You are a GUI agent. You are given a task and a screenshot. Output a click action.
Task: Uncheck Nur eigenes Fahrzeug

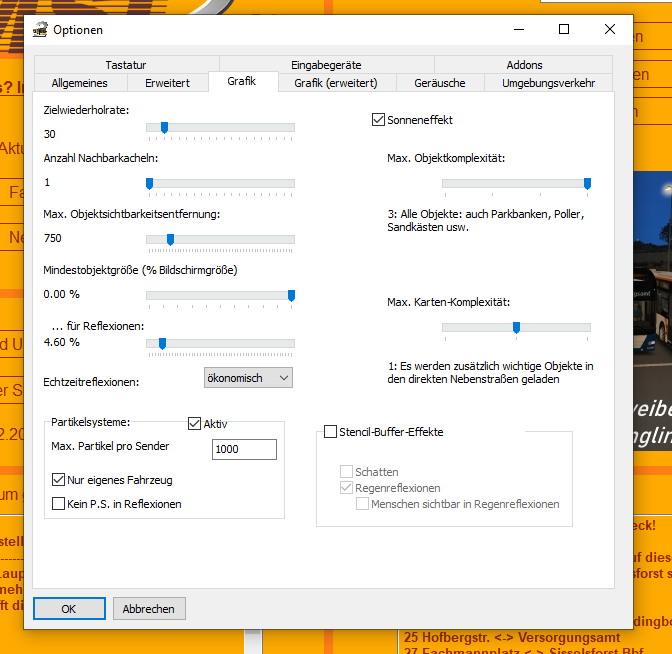[58, 480]
